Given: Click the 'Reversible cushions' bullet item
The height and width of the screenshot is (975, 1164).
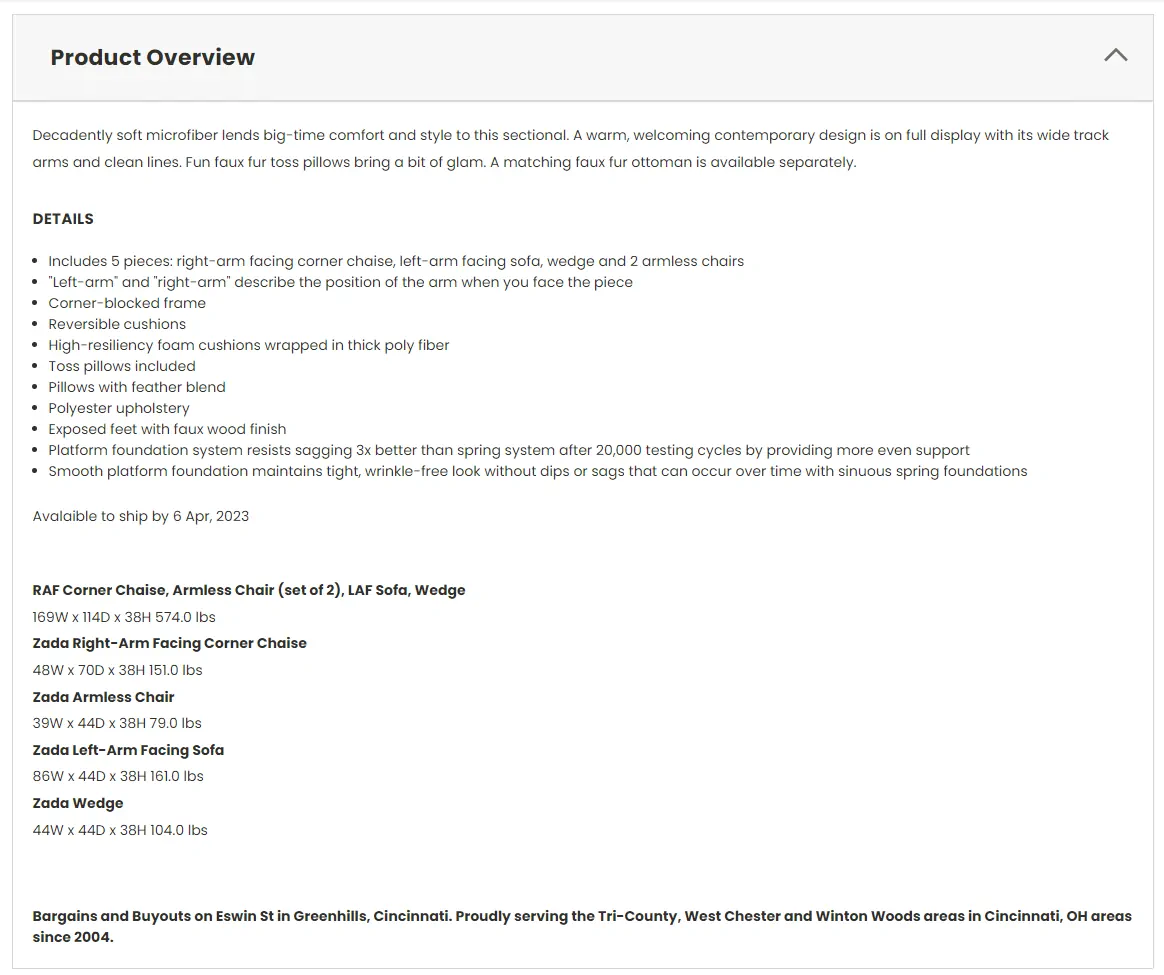Looking at the screenshot, I should click(x=117, y=324).
